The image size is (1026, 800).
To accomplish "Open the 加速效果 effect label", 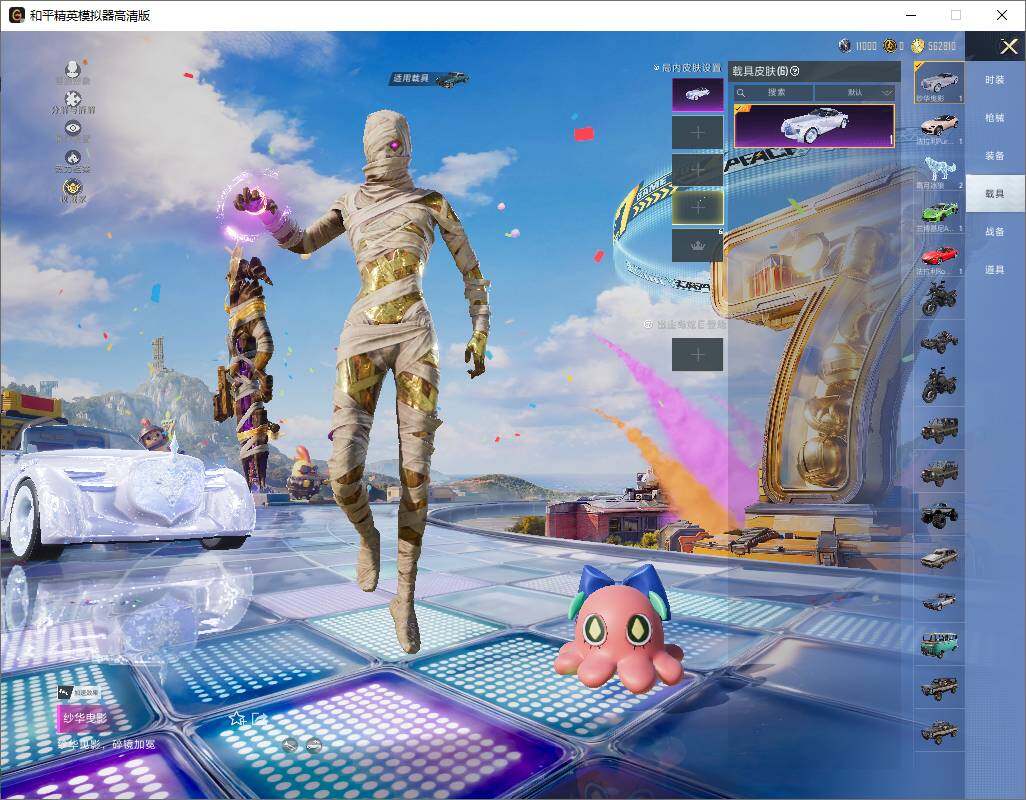I will pos(79,692).
